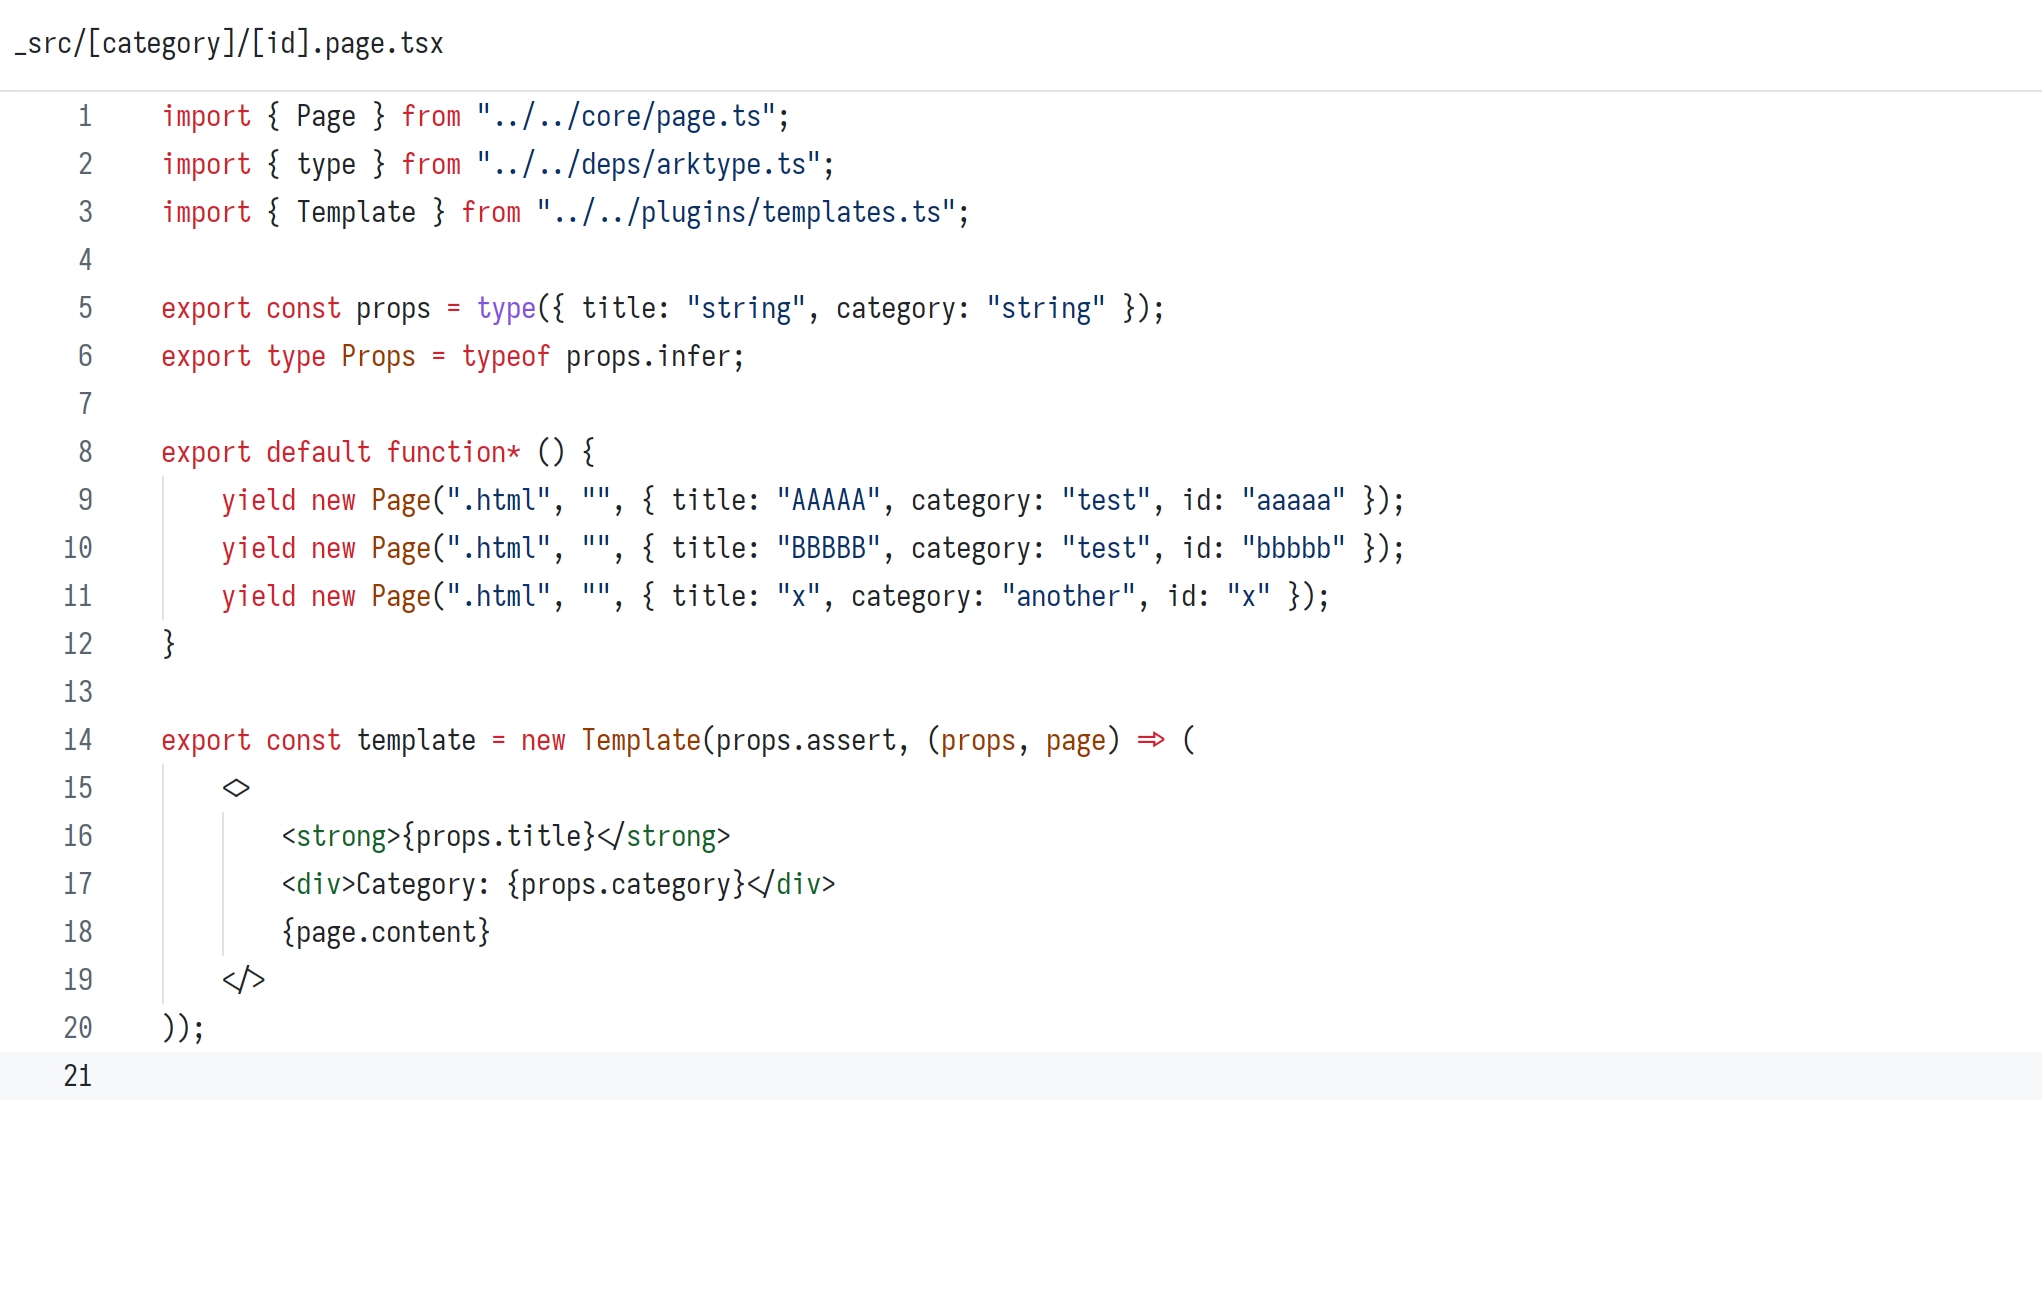Click the Page import name on line 1
Viewport: 2042px width, 1294px height.
tap(326, 117)
